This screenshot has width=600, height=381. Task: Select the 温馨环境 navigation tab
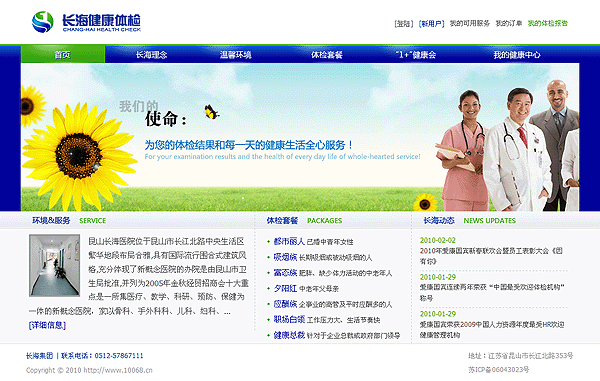coord(235,55)
